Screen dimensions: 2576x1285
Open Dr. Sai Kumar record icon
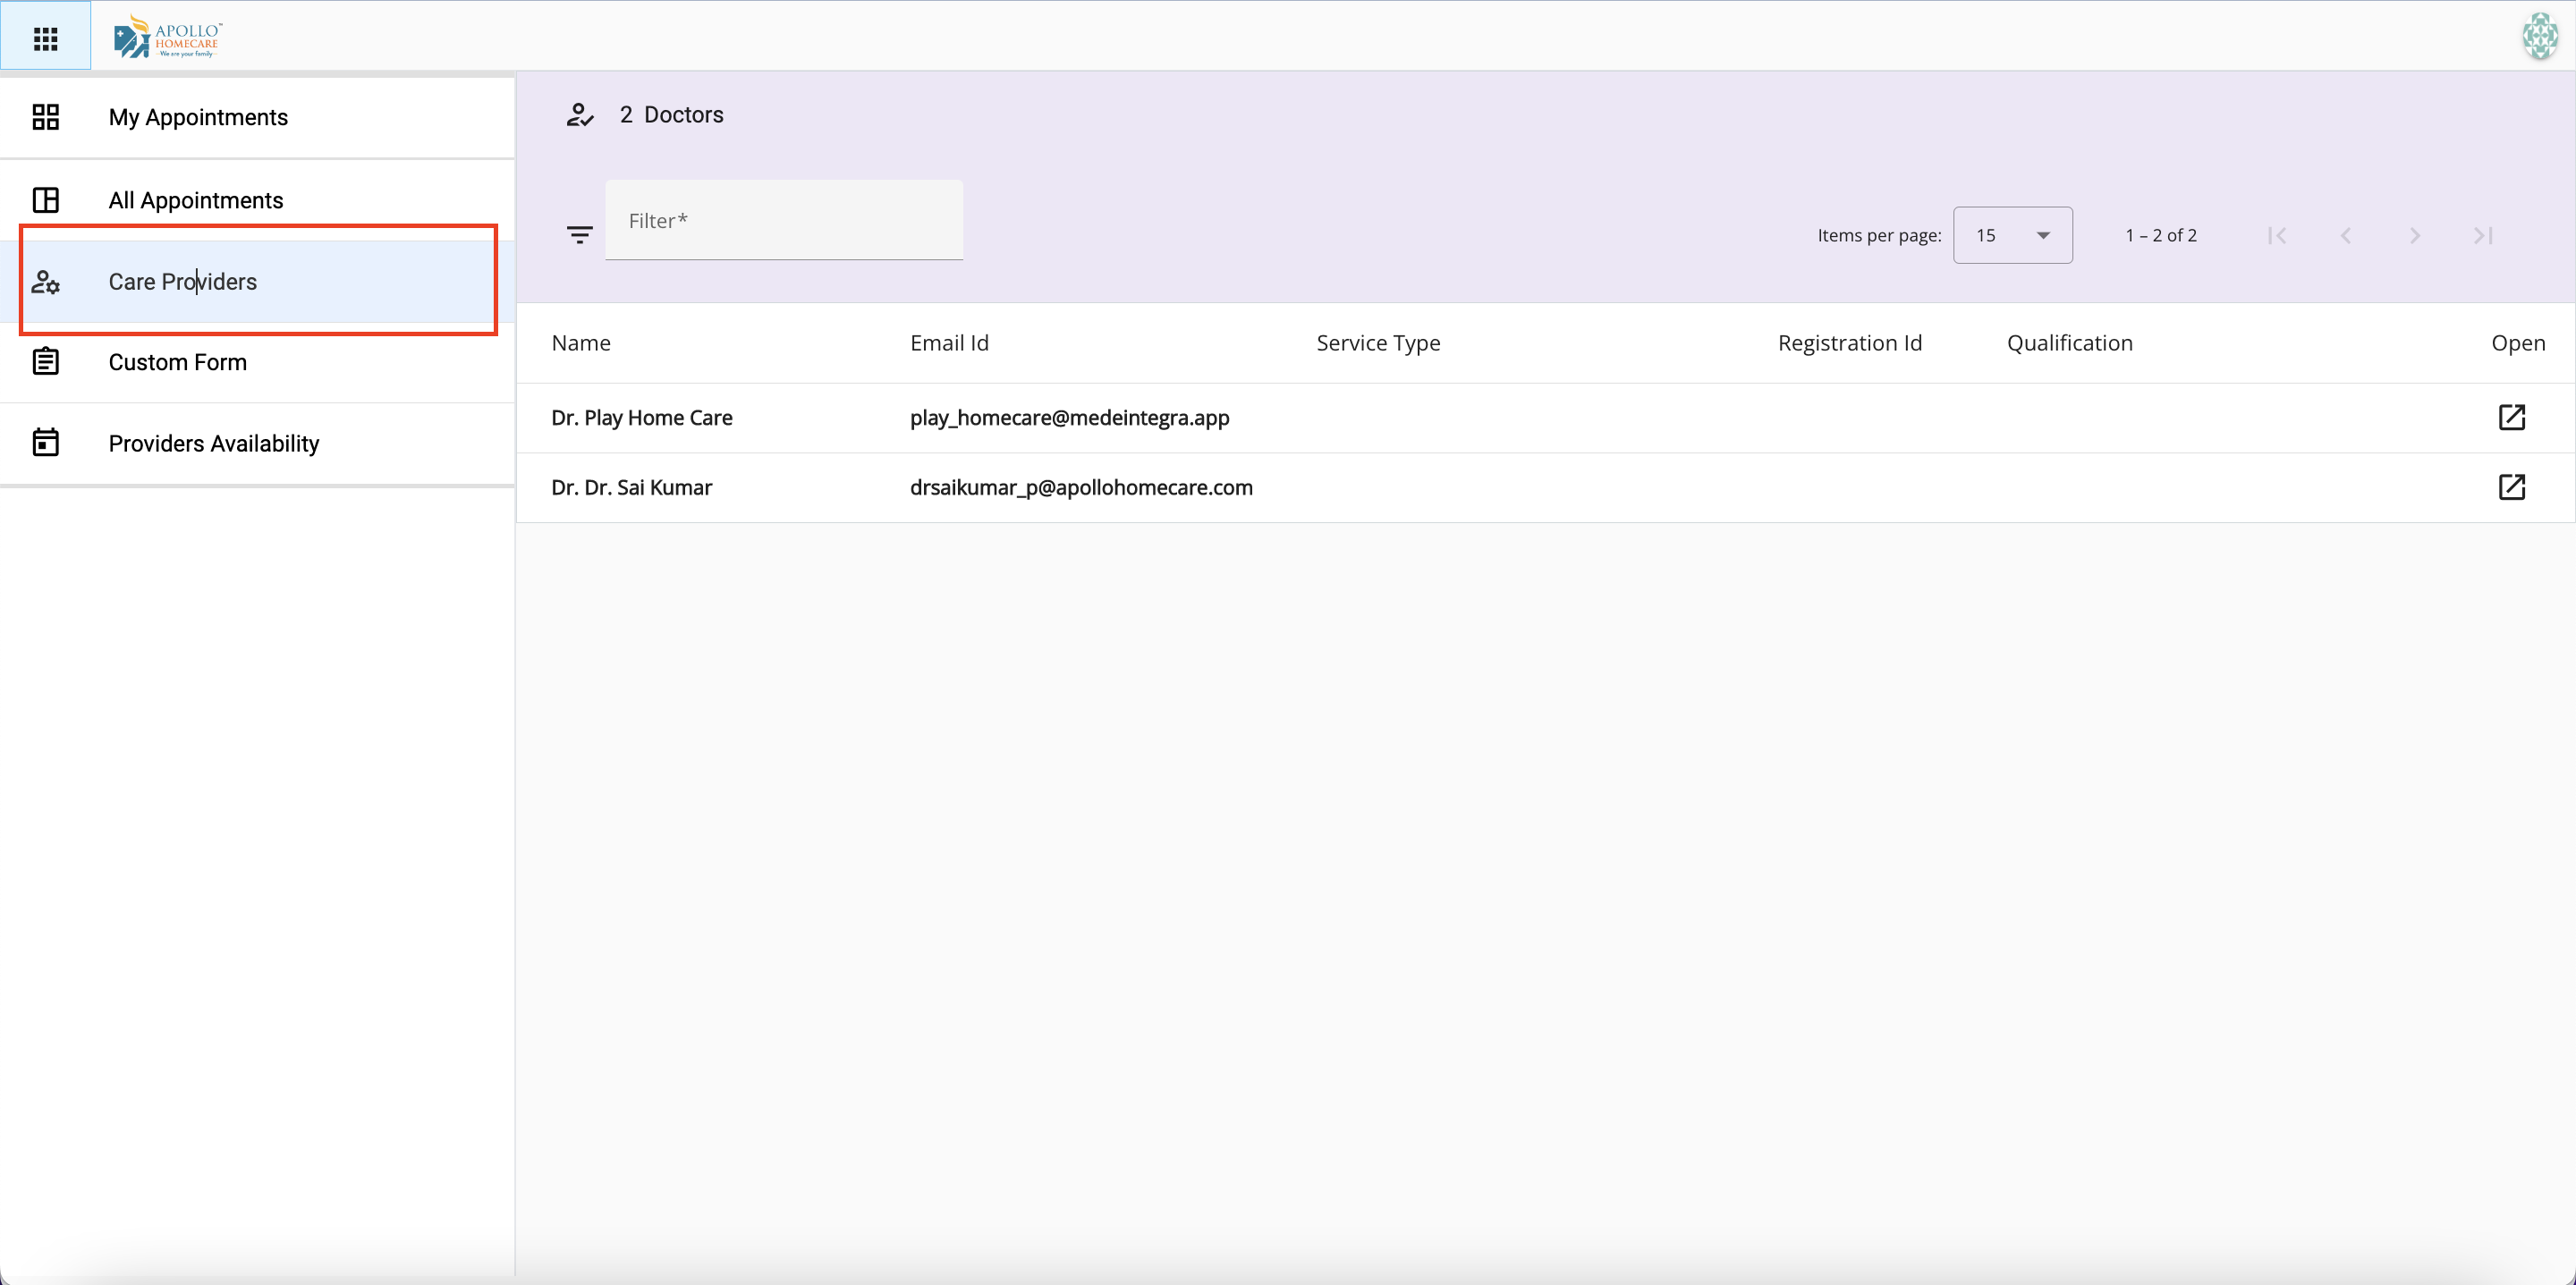point(2511,487)
